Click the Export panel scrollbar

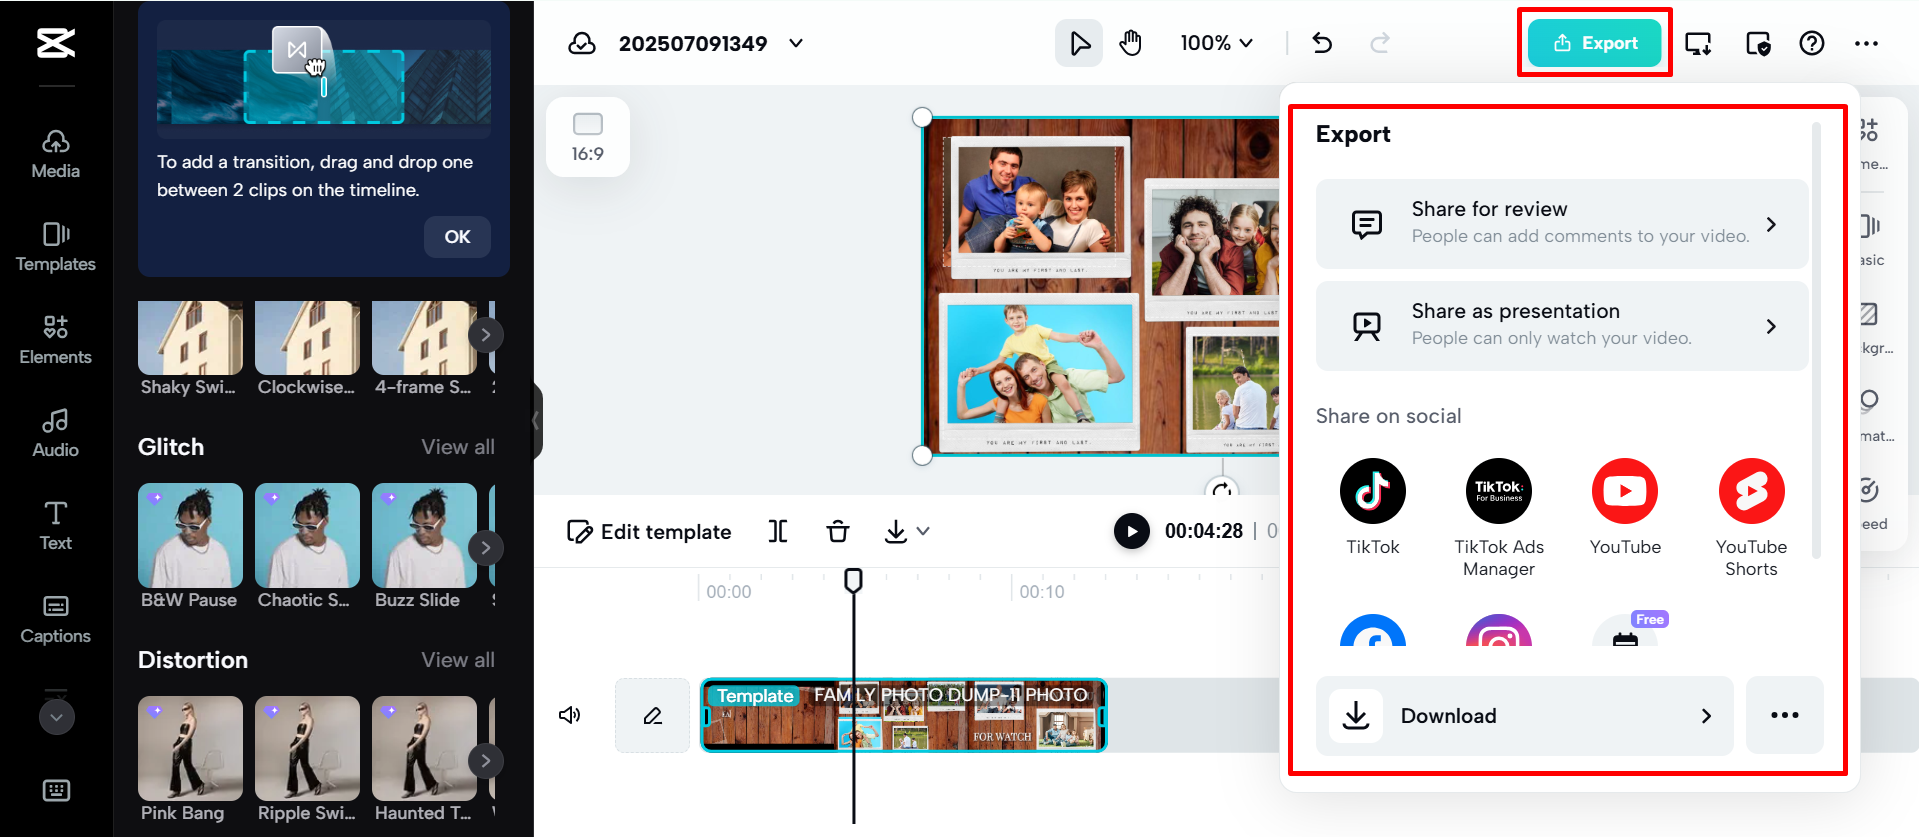(1816, 340)
